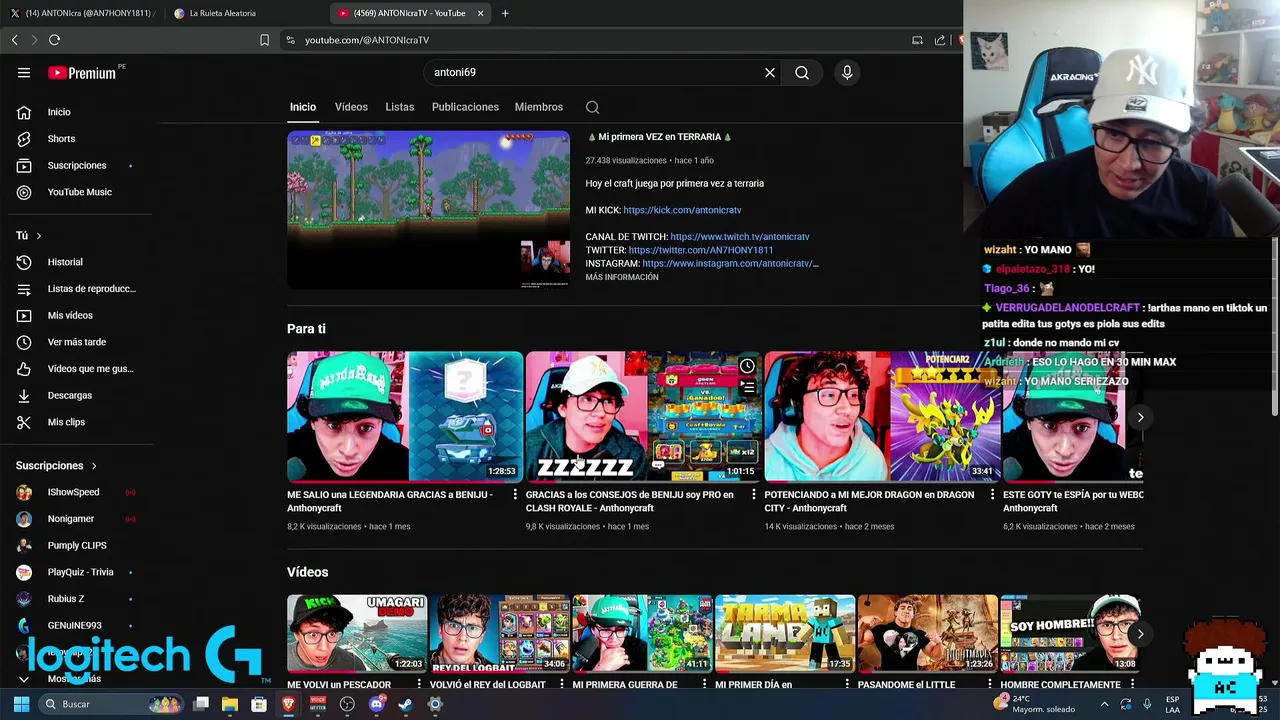1280x720 pixels.
Task: Select the Inicio channel tab
Action: [303, 107]
